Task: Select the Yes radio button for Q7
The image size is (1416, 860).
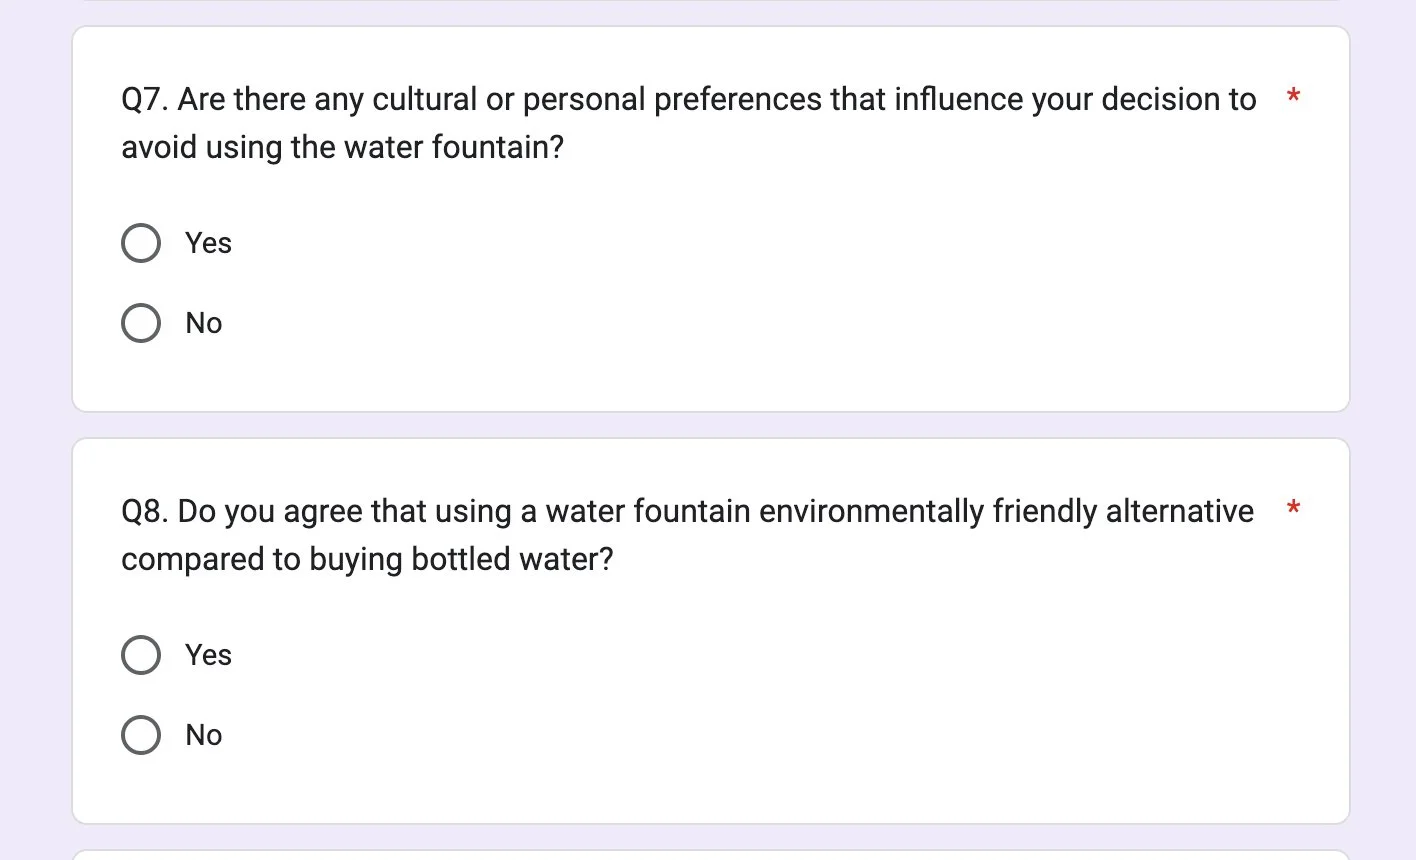Action: coord(141,243)
